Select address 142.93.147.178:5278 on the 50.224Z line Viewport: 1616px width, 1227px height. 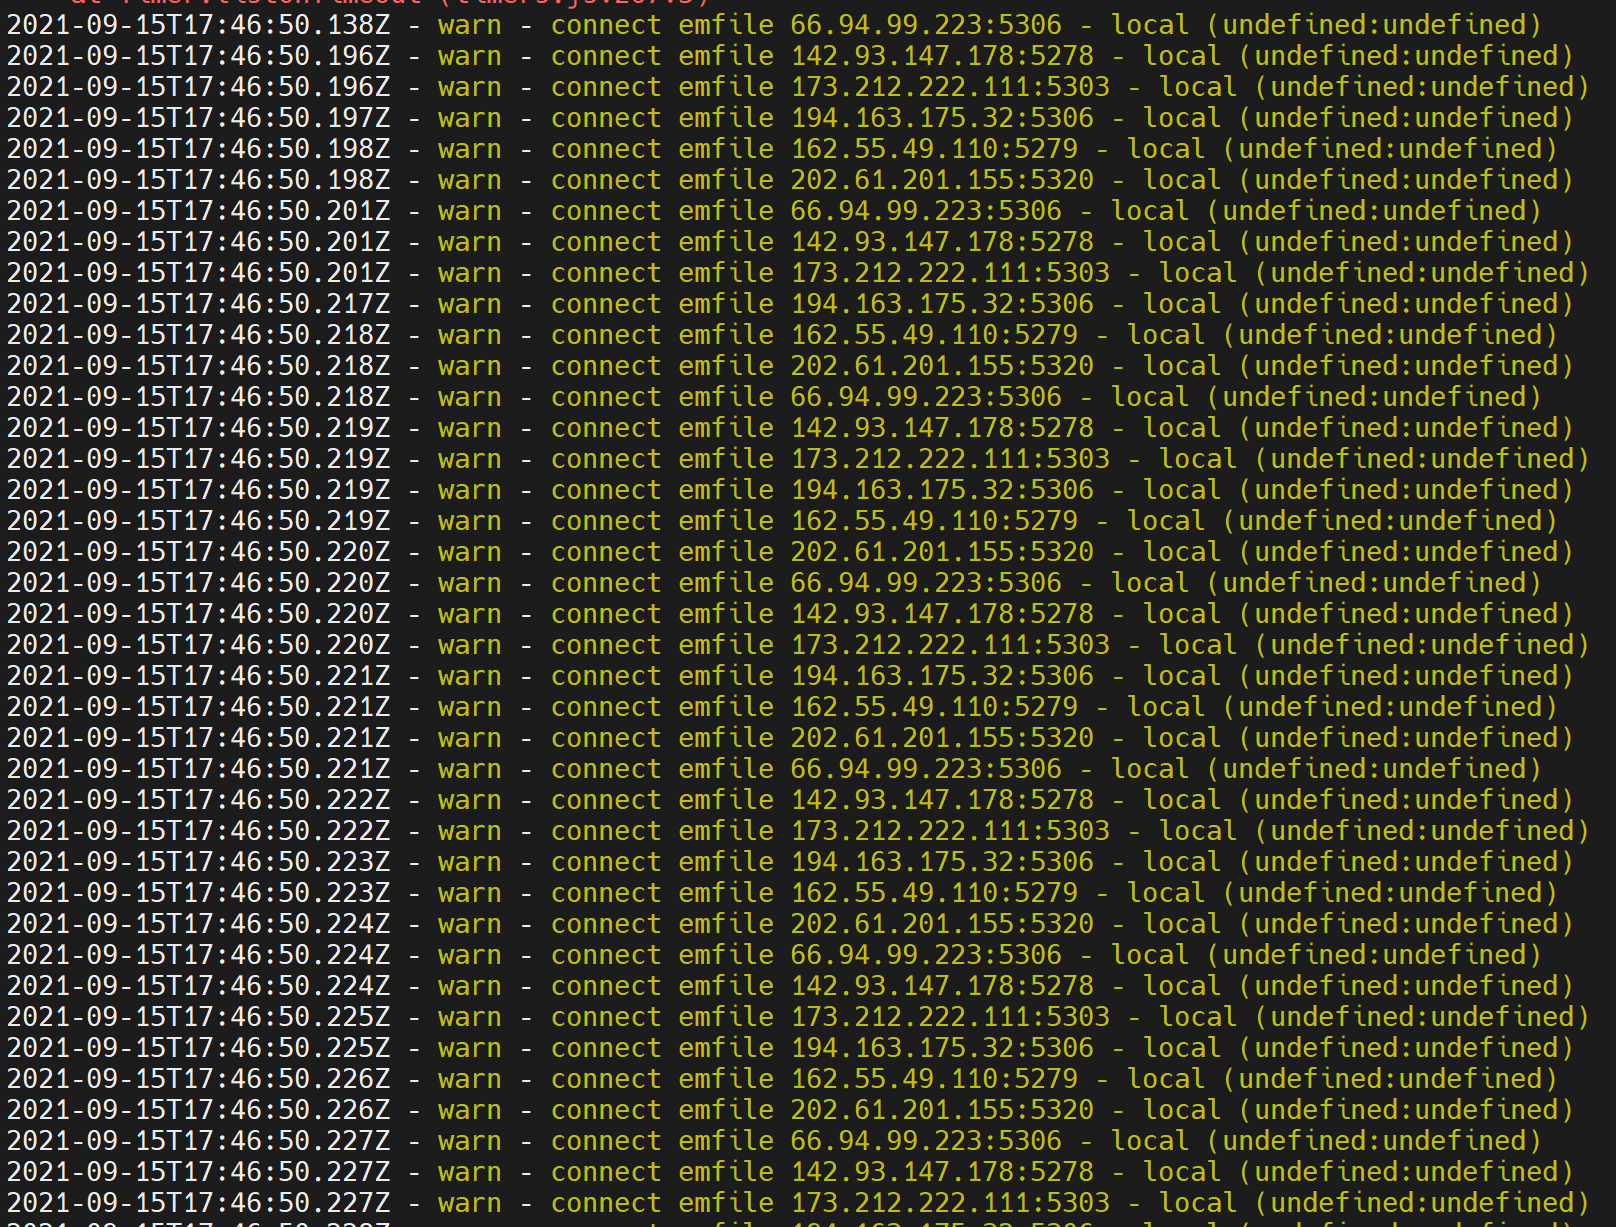tap(942, 986)
